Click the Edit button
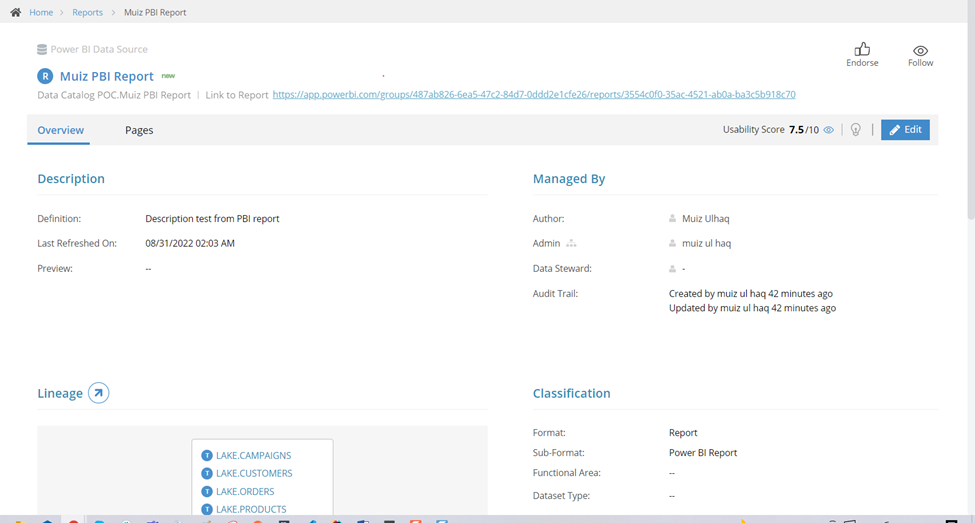This screenshot has width=975, height=523. 905,129
